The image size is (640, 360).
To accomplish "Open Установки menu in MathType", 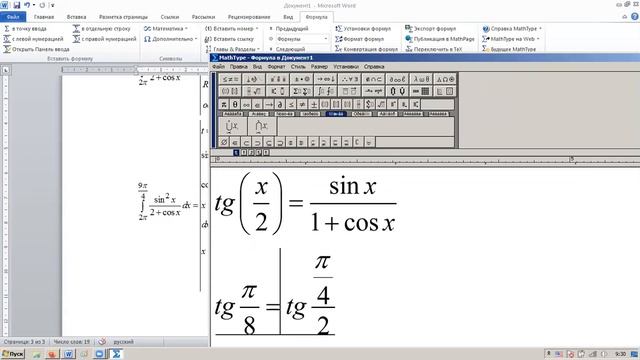I will tap(346, 67).
